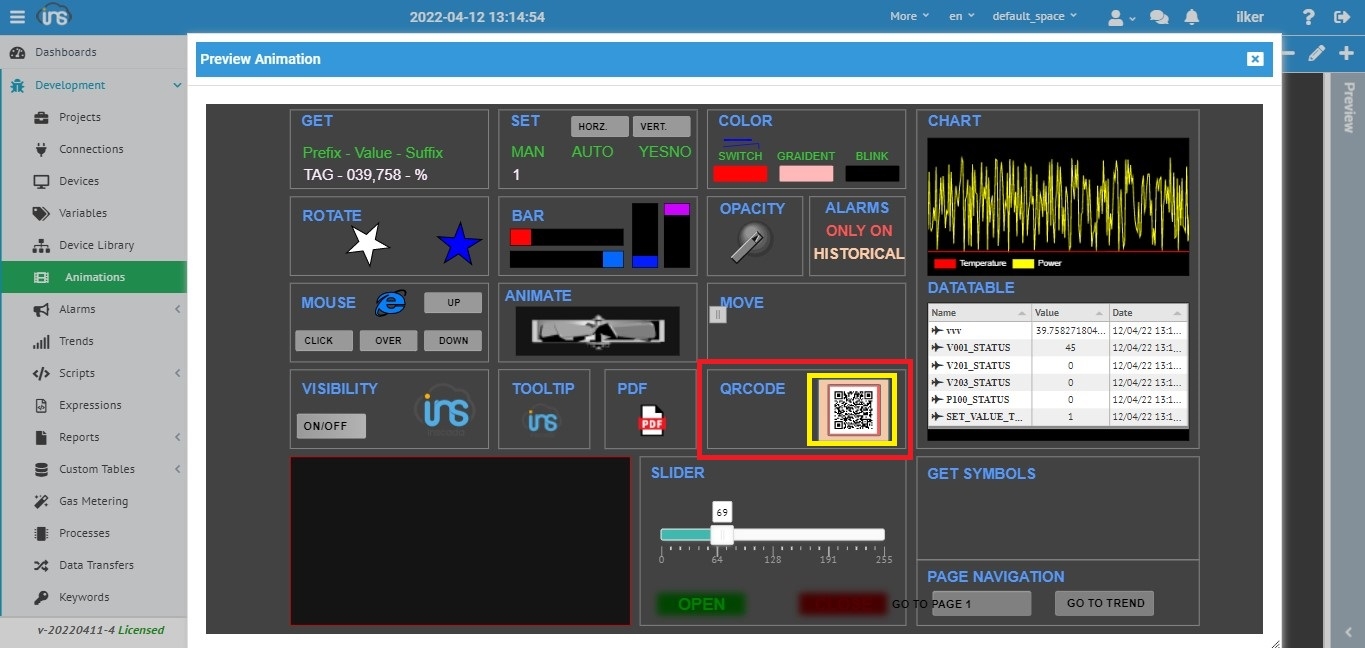Click the PDF file icon

click(652, 421)
